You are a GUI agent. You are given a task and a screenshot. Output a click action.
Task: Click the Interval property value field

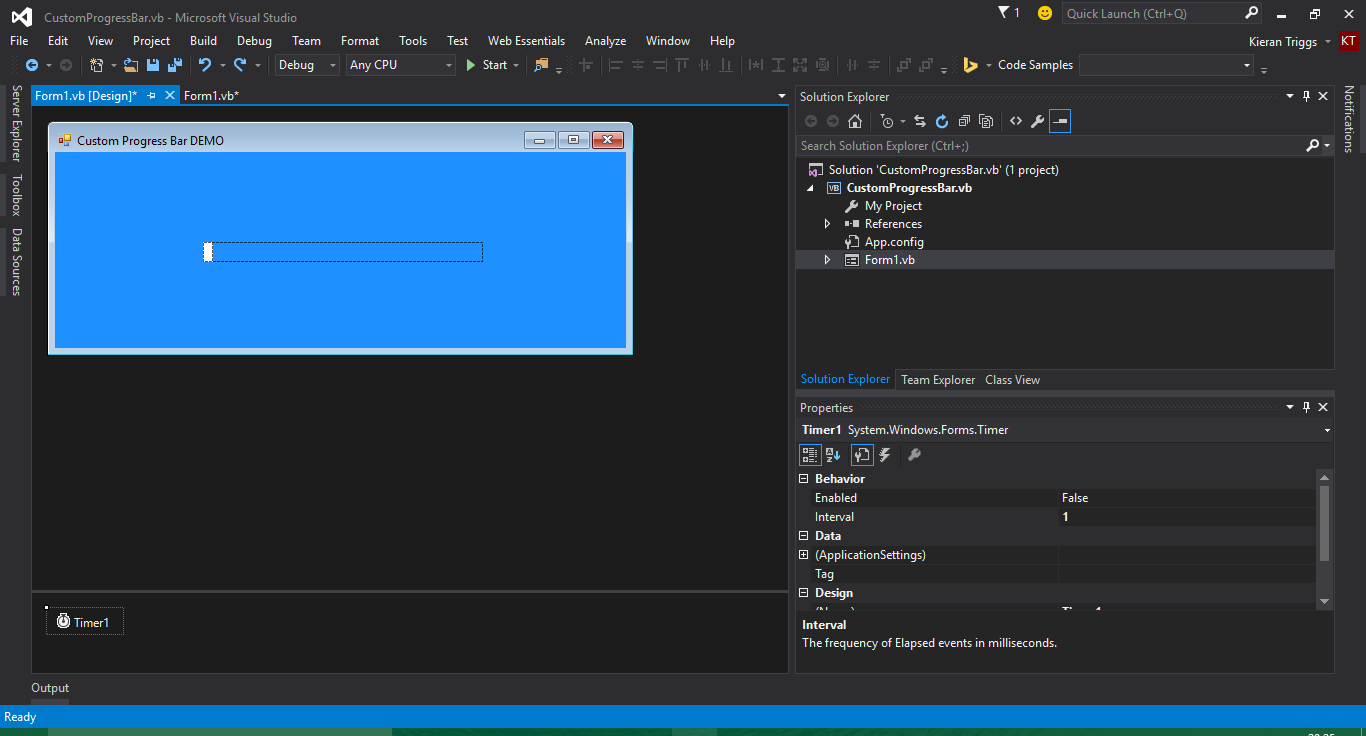[1187, 517]
